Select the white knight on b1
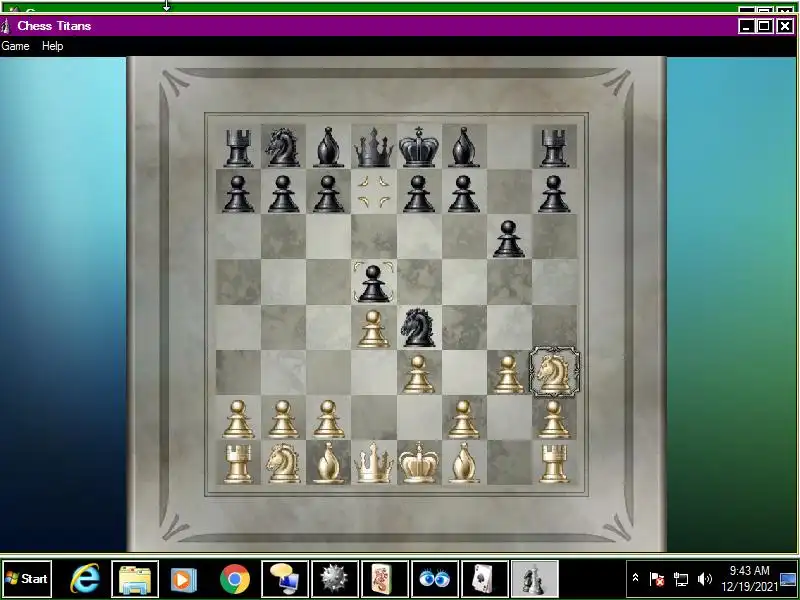 coord(283,462)
